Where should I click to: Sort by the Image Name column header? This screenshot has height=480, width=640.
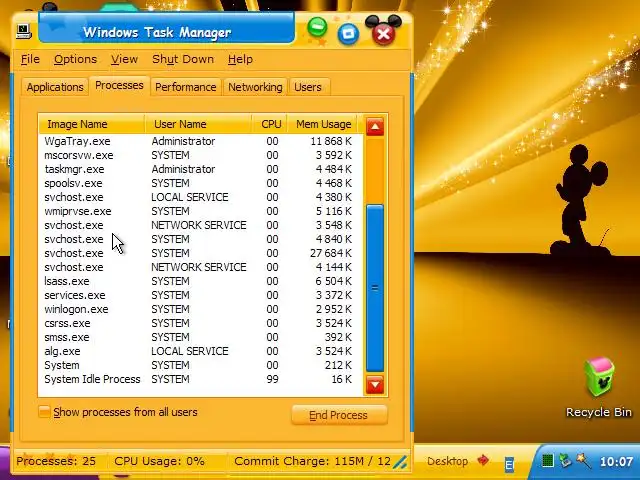(x=92, y=124)
